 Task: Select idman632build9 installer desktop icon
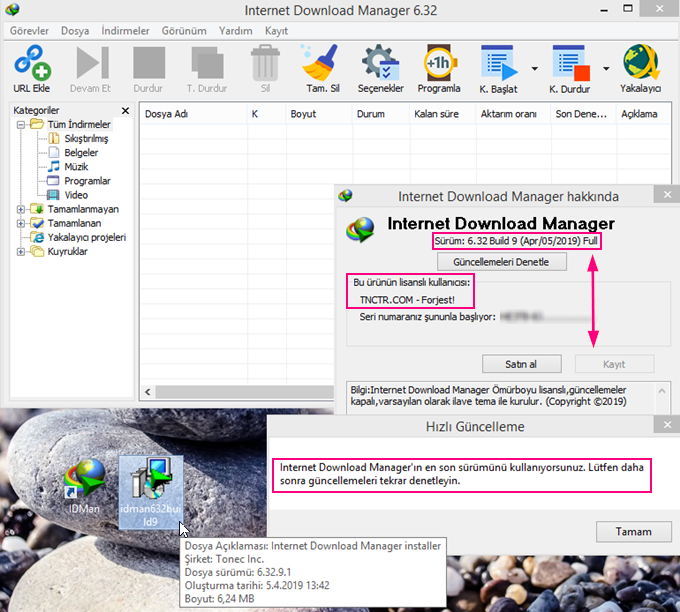[150, 492]
